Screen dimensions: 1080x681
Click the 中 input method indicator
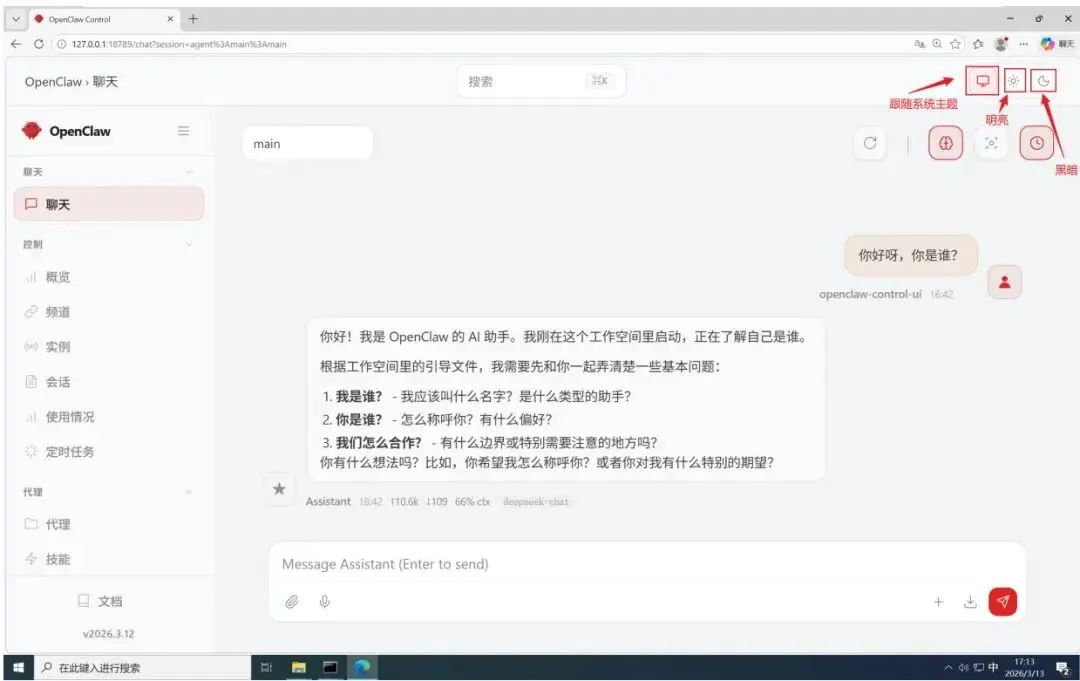click(x=993, y=667)
